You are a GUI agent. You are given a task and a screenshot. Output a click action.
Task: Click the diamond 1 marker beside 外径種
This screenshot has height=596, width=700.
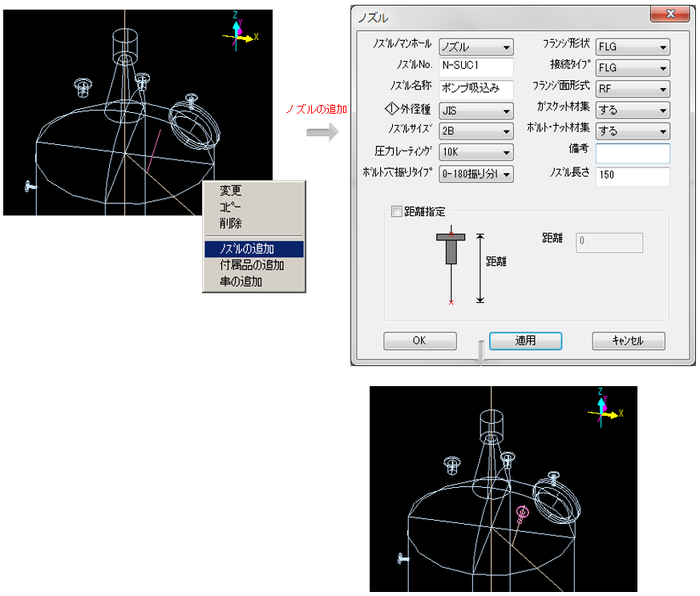[392, 111]
